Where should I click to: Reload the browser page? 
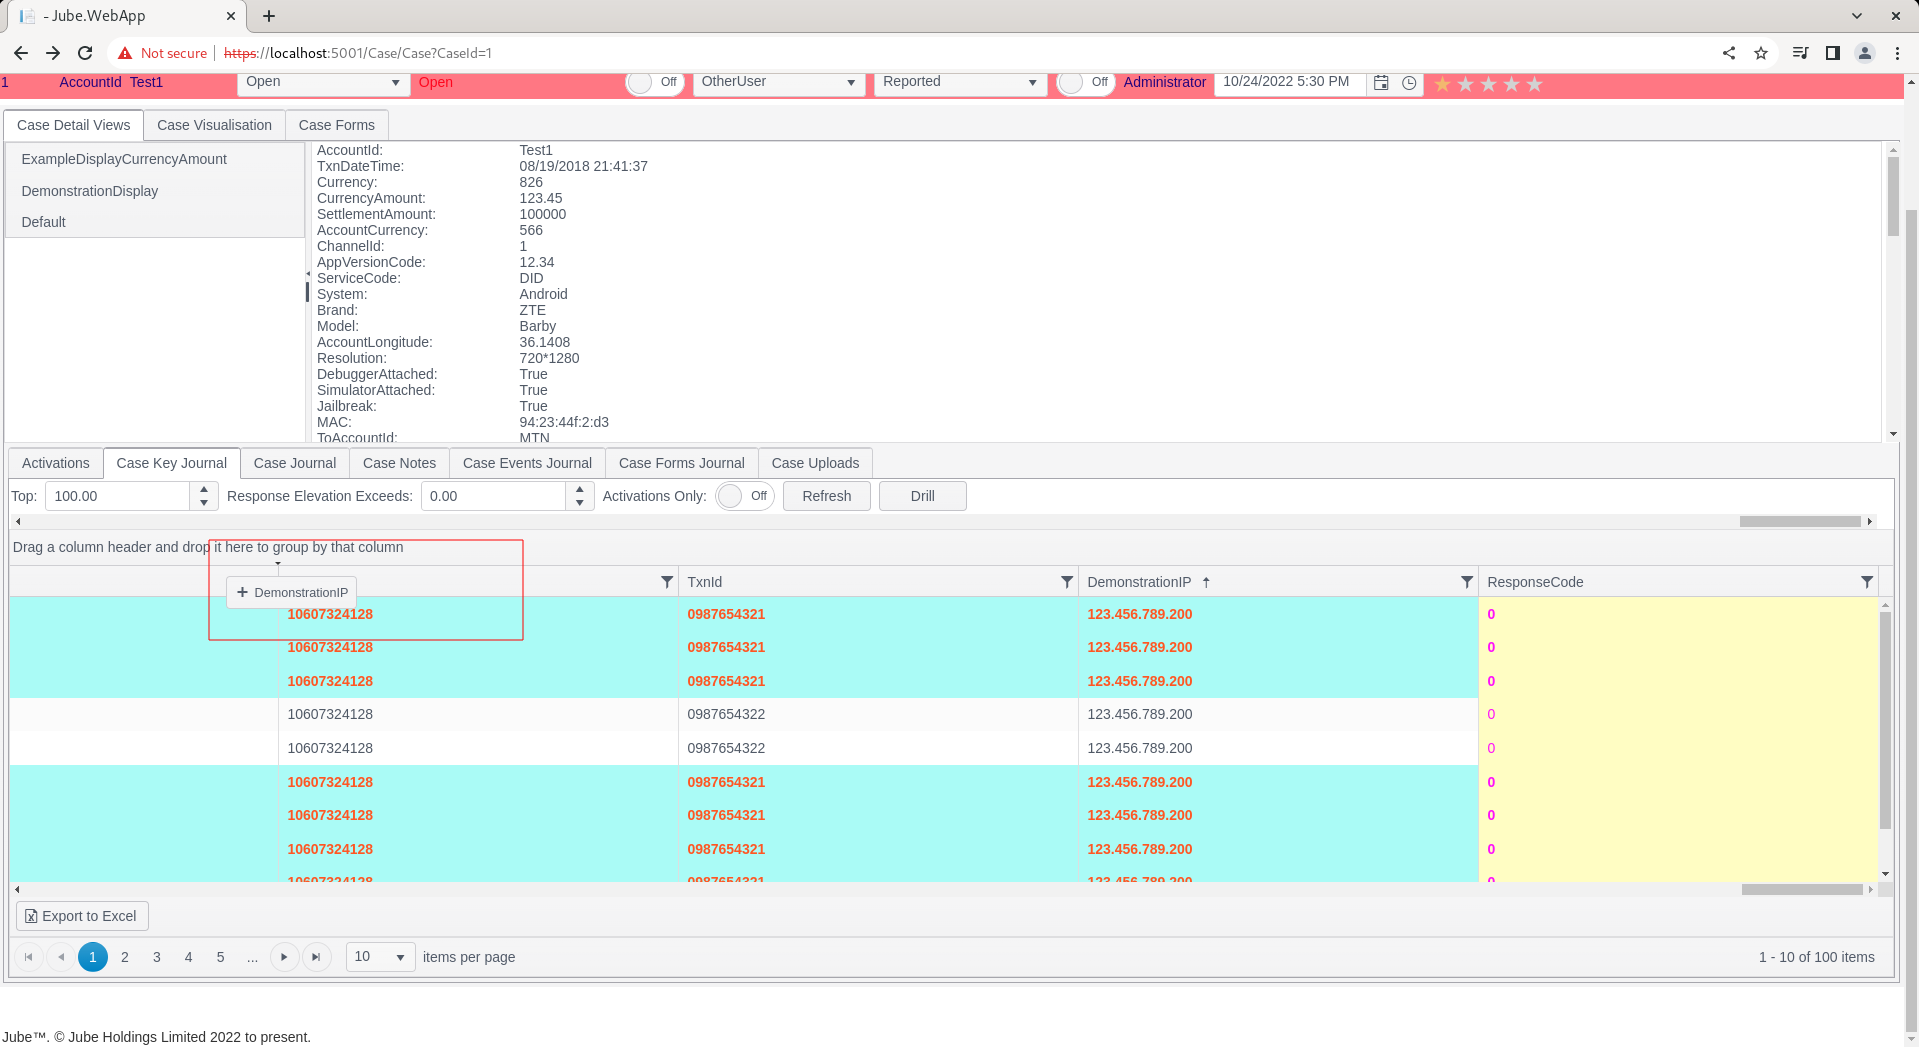(x=85, y=53)
